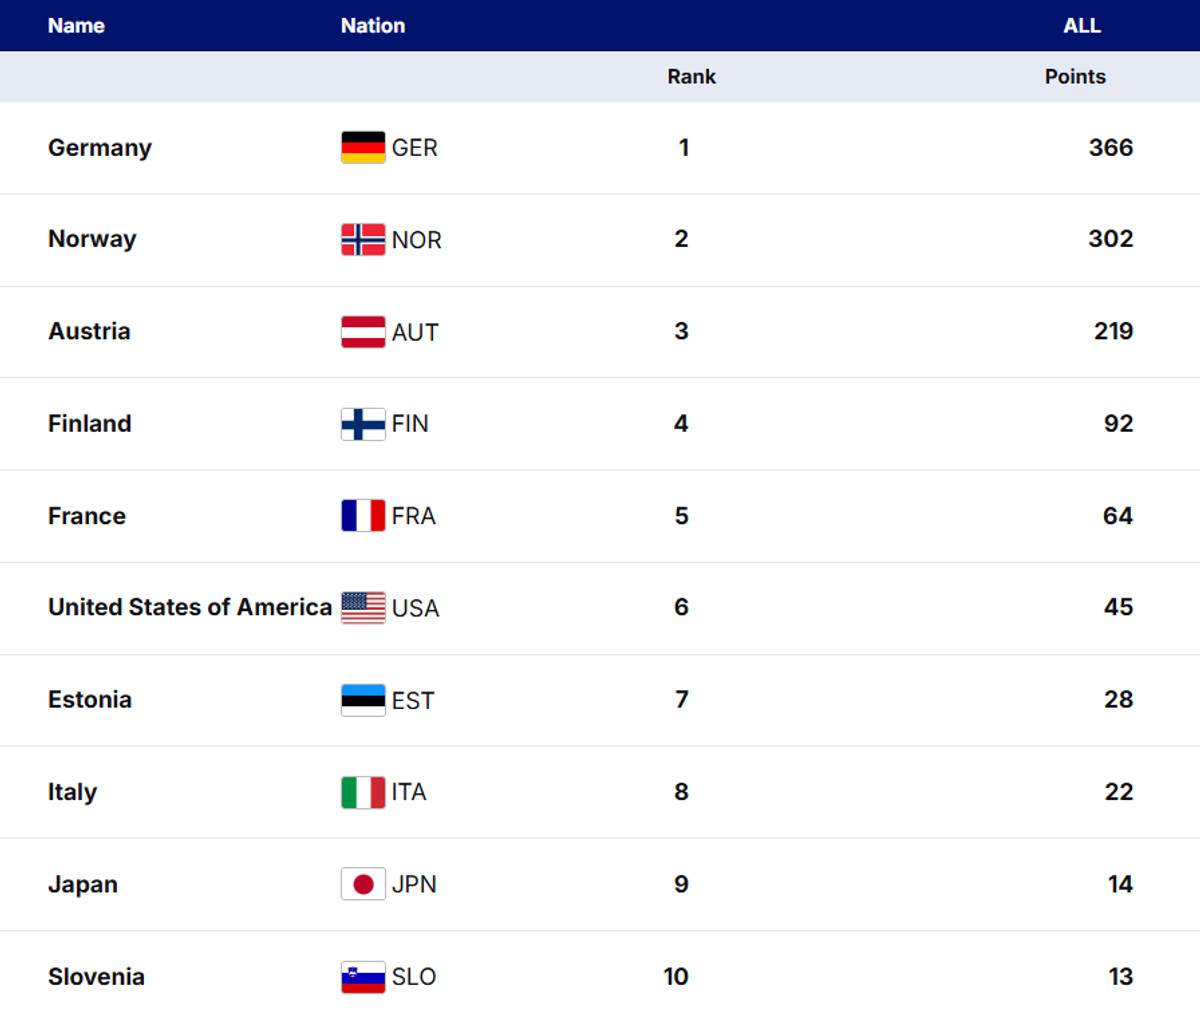The width and height of the screenshot is (1200, 1021).
Task: Click the Austria flag icon
Action: point(363,332)
